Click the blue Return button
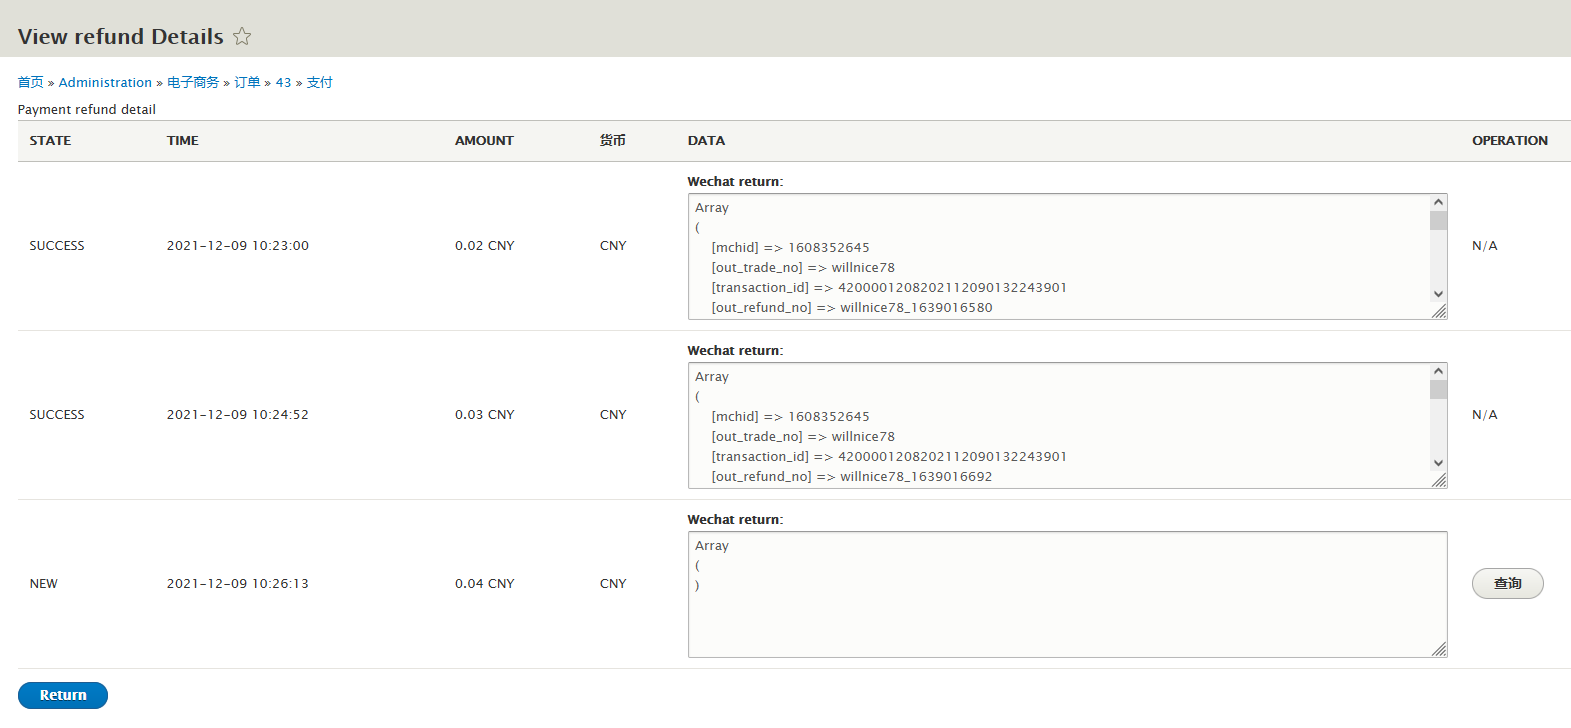 tap(63, 695)
